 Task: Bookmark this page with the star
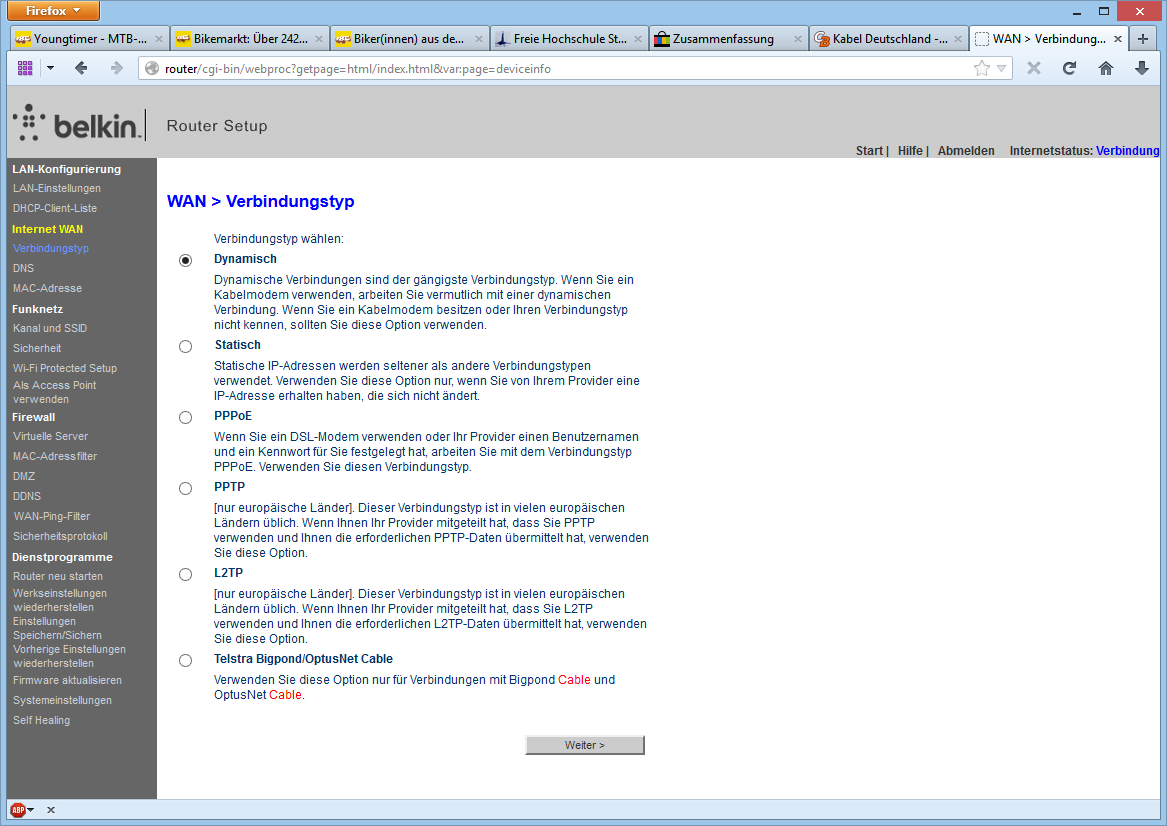982,68
